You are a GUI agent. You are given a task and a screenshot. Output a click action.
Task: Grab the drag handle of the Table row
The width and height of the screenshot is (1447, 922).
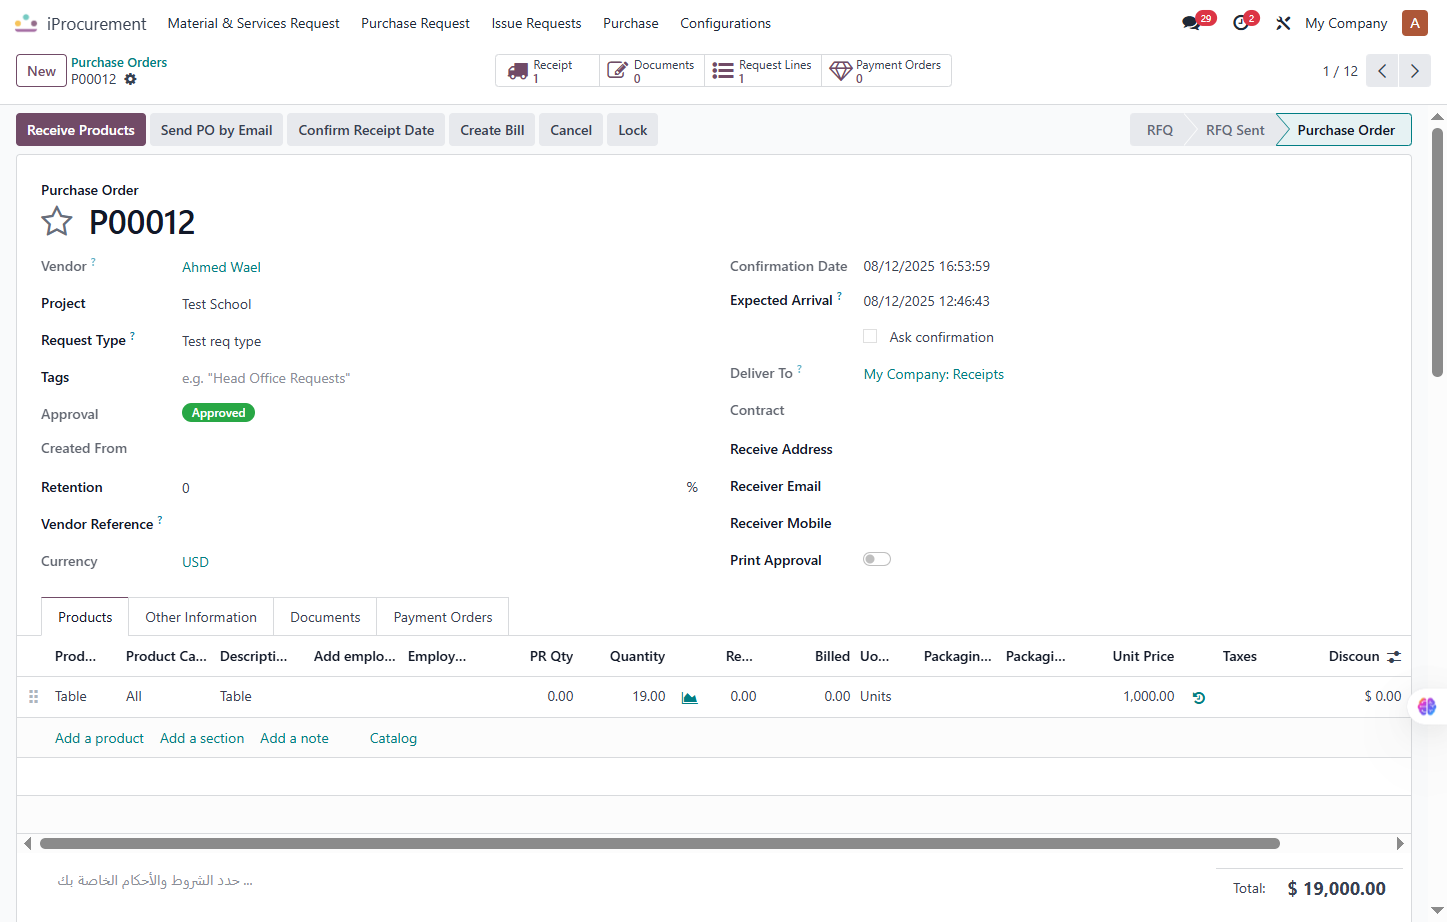point(33,696)
